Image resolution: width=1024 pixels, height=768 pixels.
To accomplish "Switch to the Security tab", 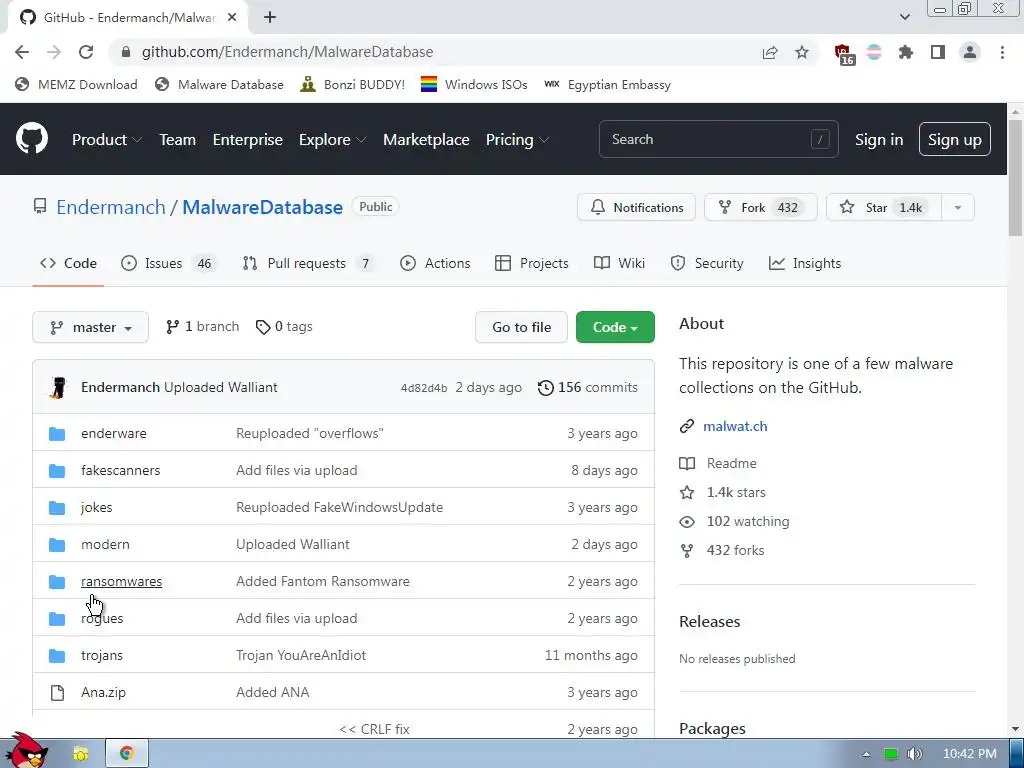I will [707, 263].
